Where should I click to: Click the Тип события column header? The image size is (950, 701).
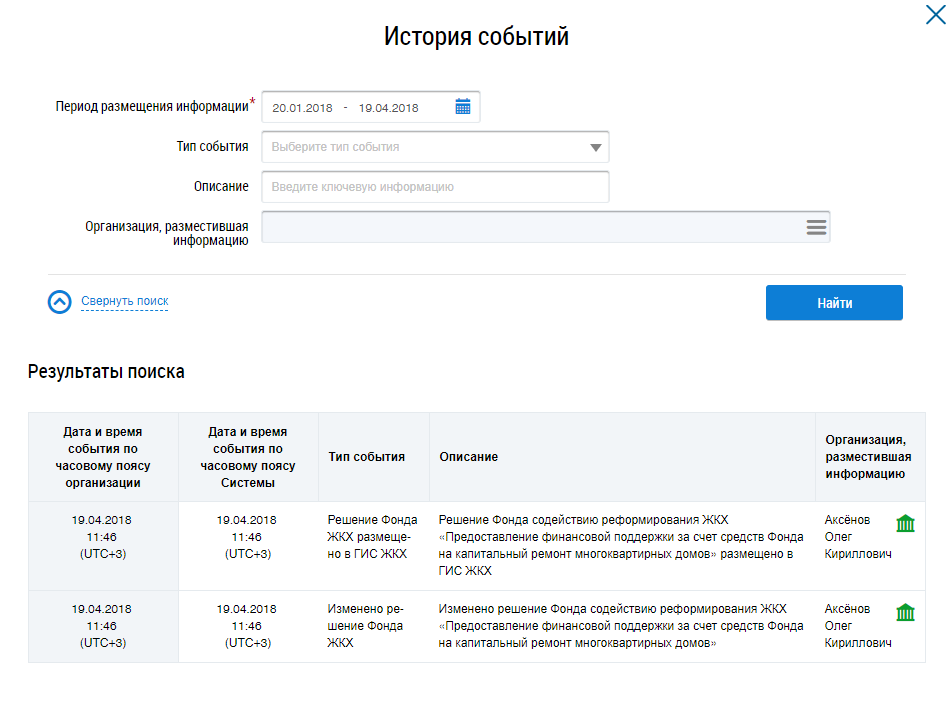(x=367, y=457)
